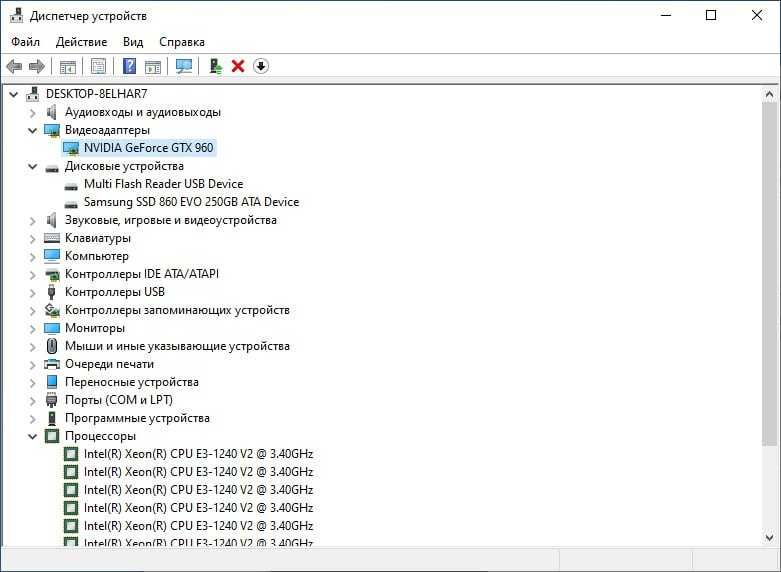The width and height of the screenshot is (781, 572).
Task: Minimize the Диспетчер устройств window
Action: click(666, 15)
